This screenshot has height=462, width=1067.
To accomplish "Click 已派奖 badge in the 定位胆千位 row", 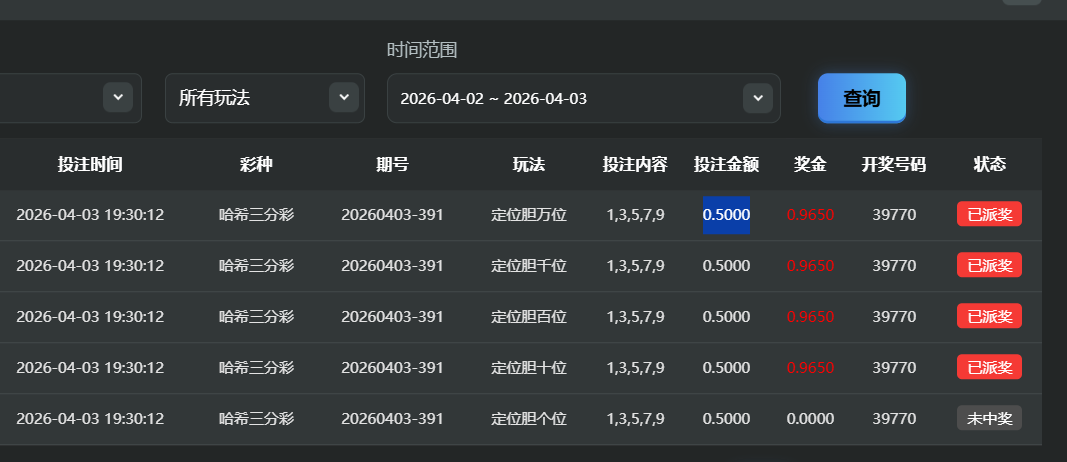I will (x=989, y=265).
